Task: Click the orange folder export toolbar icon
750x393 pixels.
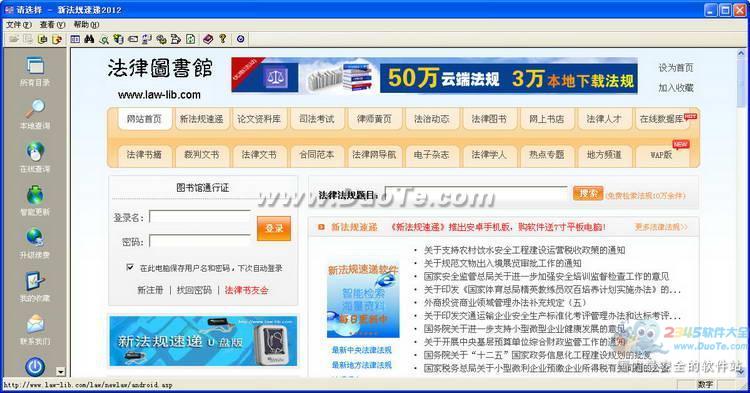Action: (x=57, y=39)
